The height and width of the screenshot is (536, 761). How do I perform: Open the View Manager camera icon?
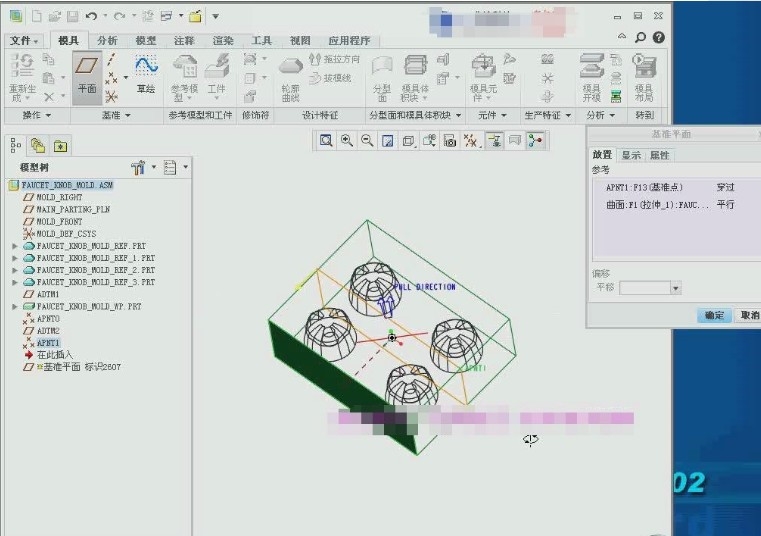click(x=450, y=141)
